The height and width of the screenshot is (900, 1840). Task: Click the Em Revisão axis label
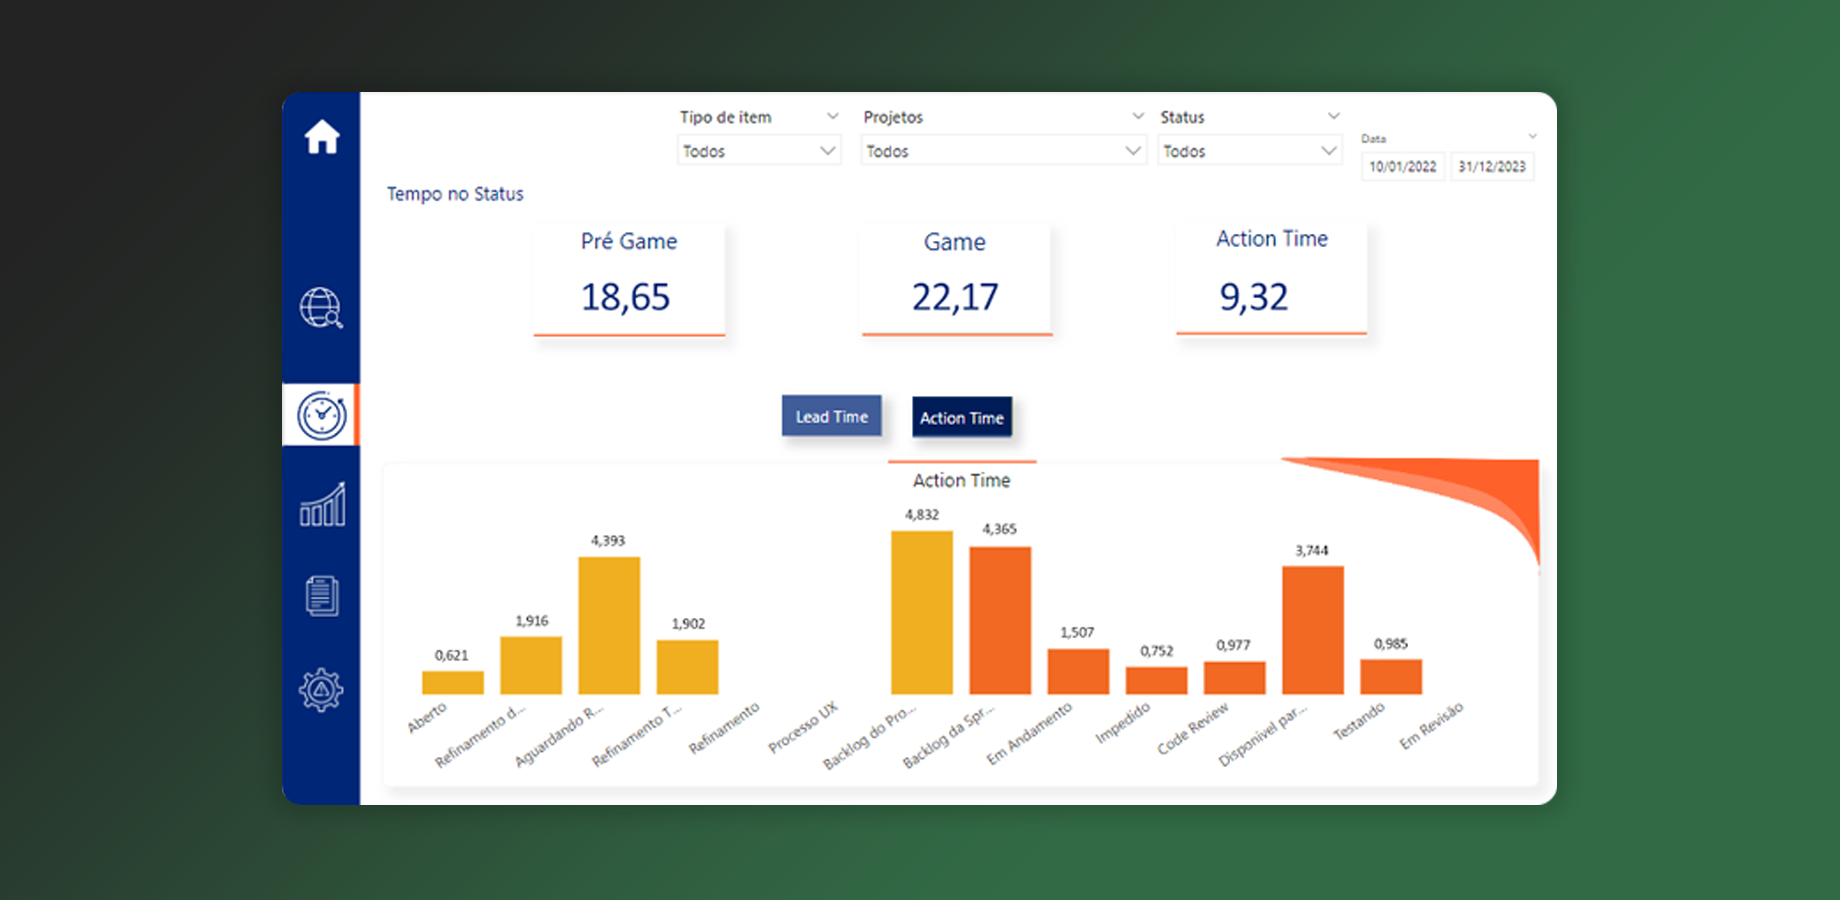1431,725
